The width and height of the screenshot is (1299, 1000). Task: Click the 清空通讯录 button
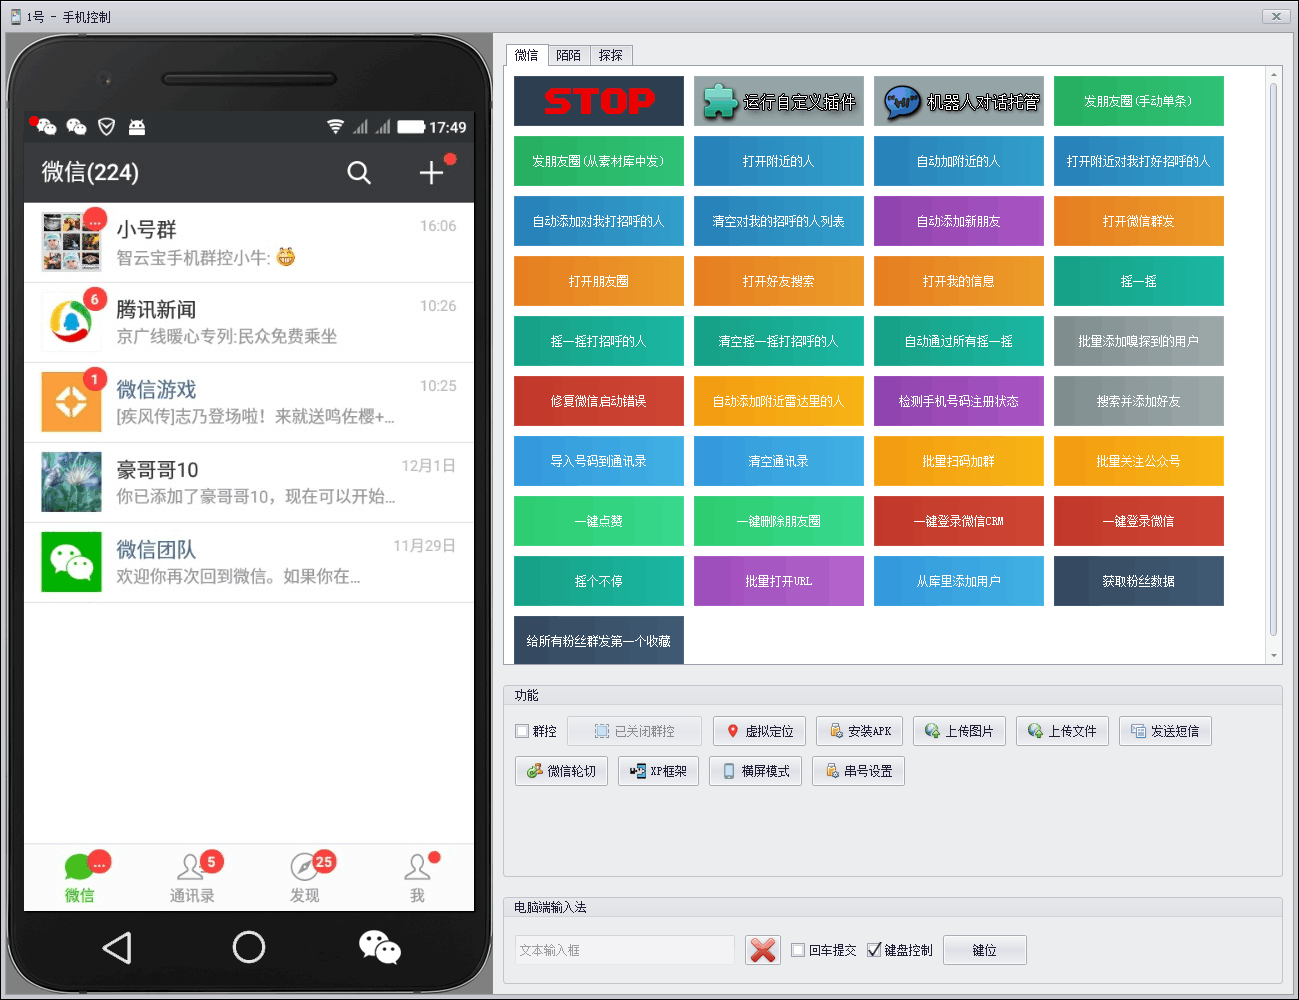779,461
